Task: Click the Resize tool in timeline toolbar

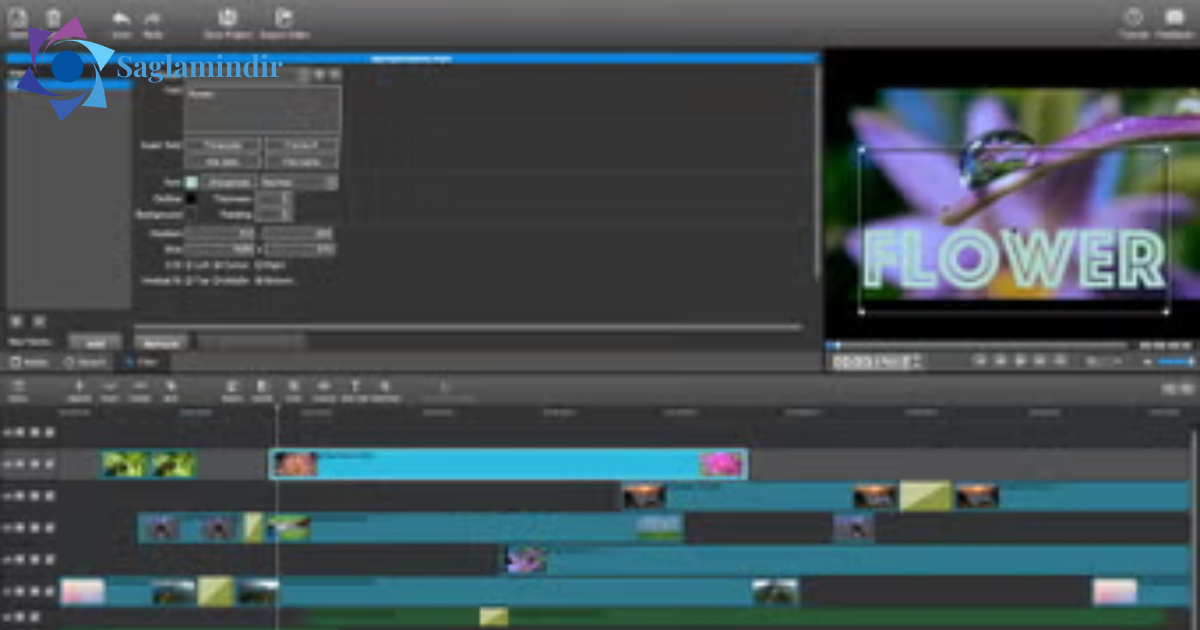Action: 232,386
